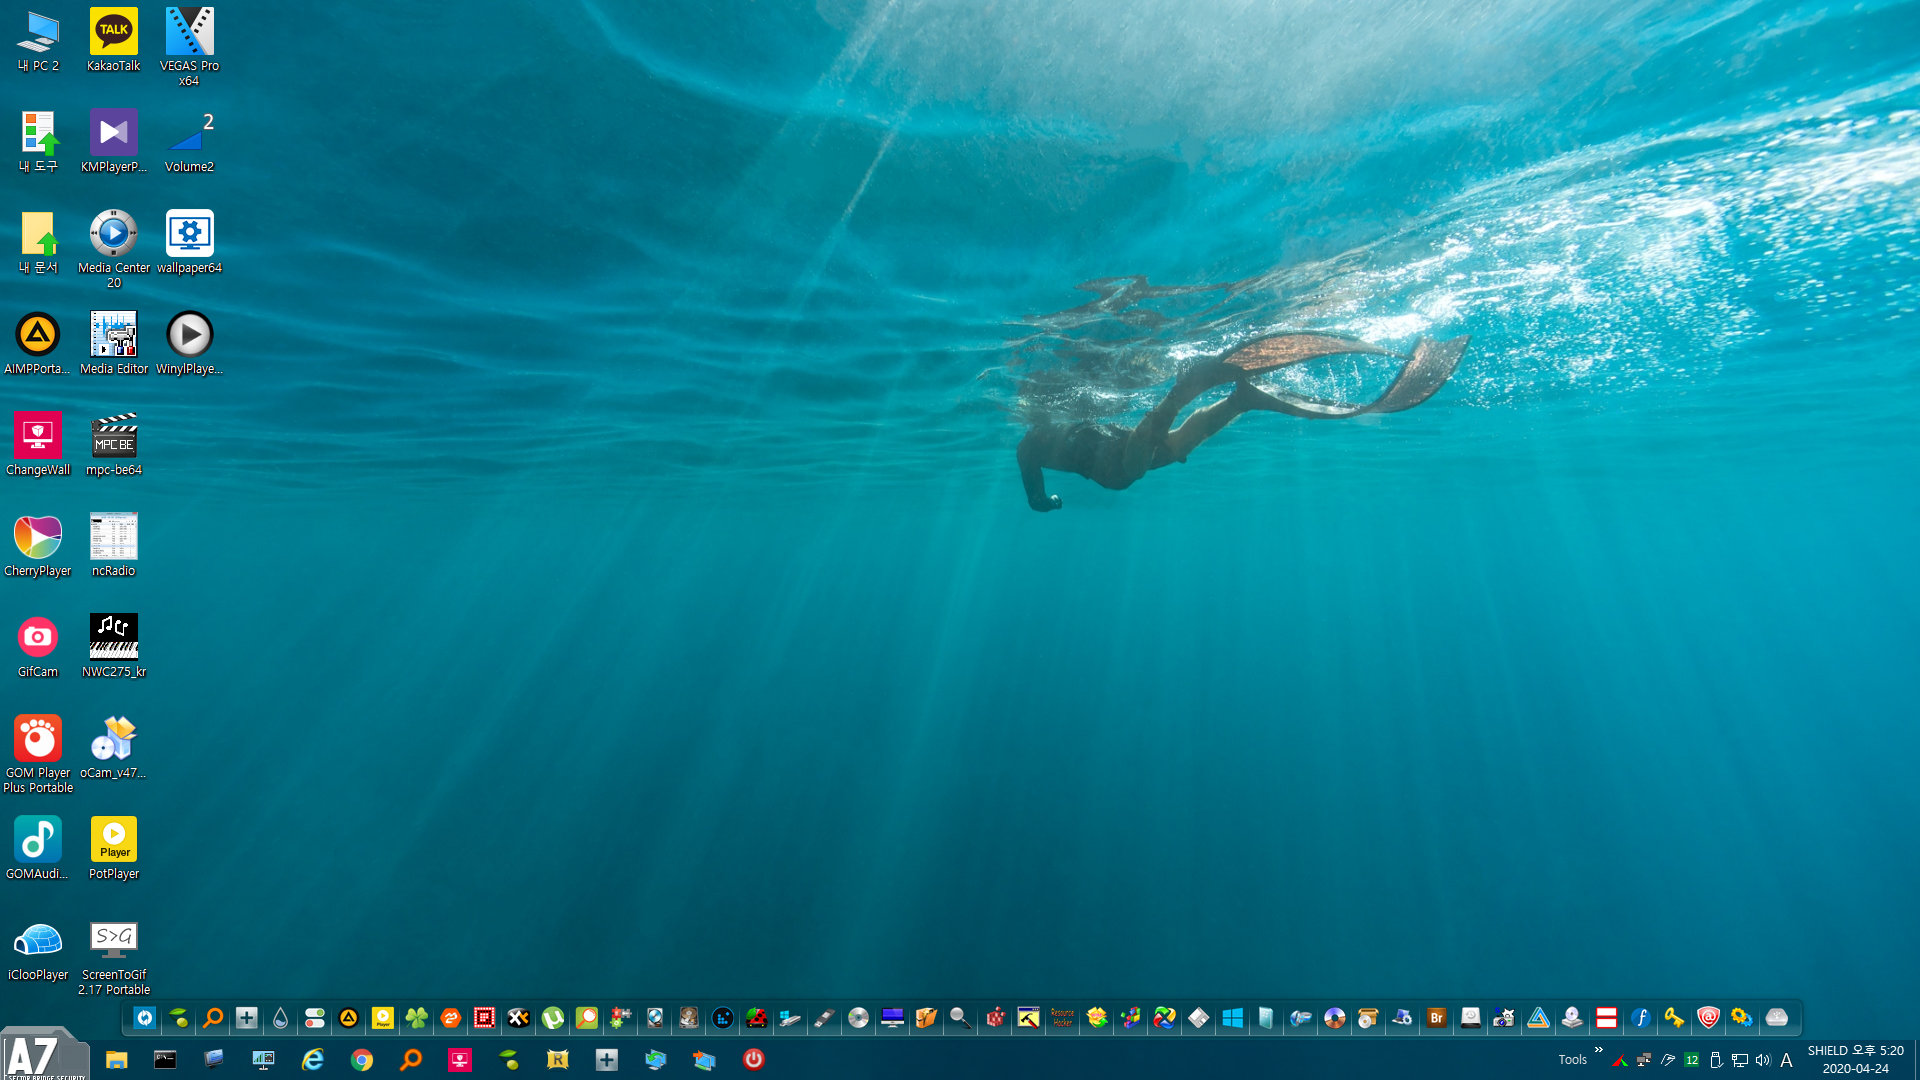This screenshot has height=1080, width=1920.
Task: Select the 내 PC 2 computer icon
Action: click(38, 40)
